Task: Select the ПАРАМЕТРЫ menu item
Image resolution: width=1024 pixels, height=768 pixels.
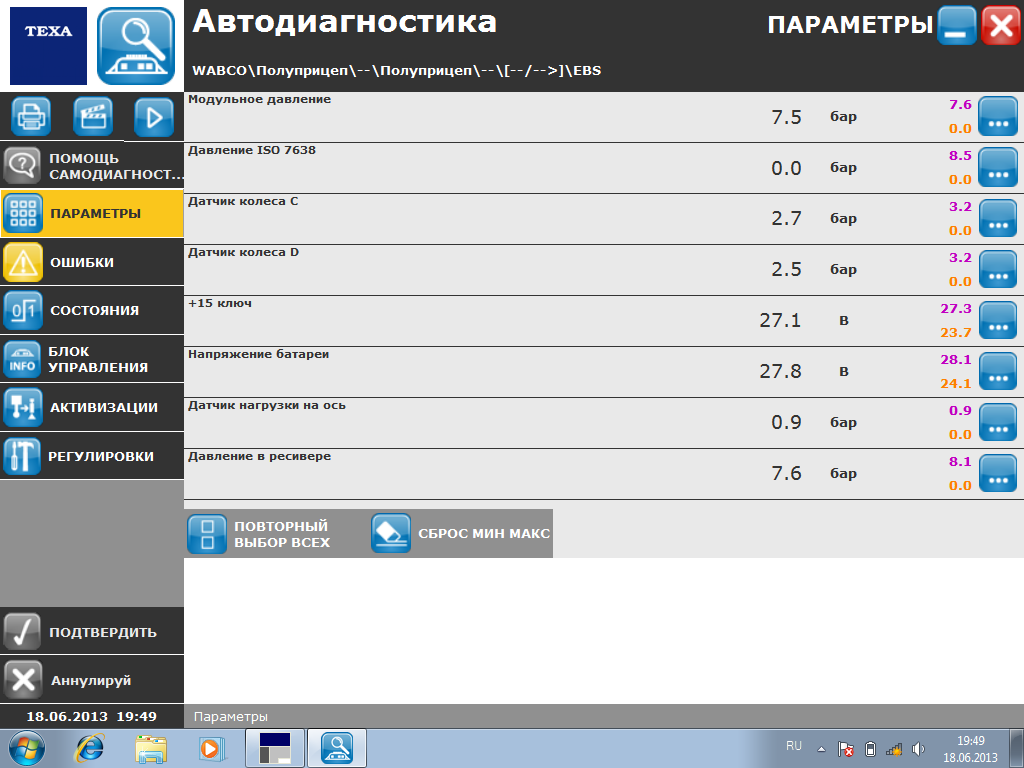Action: point(92,213)
